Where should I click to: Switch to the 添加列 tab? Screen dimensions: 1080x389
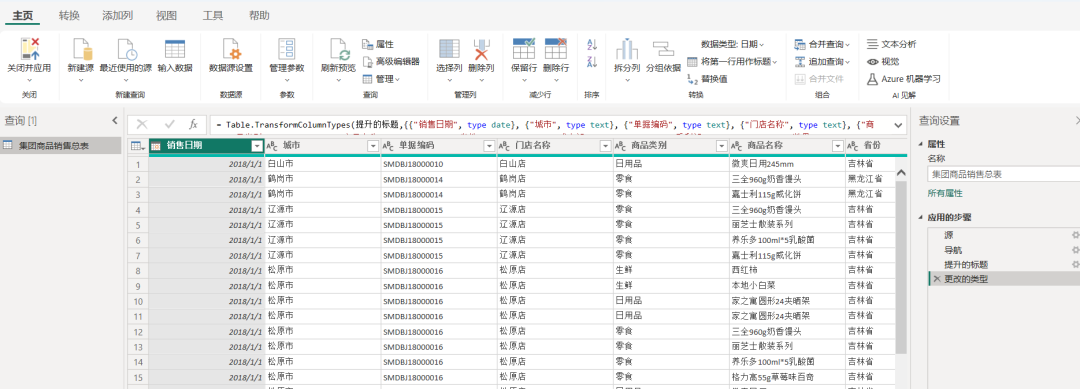click(118, 15)
